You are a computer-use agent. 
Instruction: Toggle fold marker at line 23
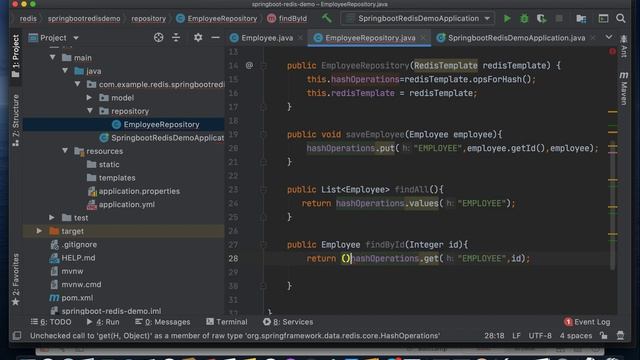point(264,189)
